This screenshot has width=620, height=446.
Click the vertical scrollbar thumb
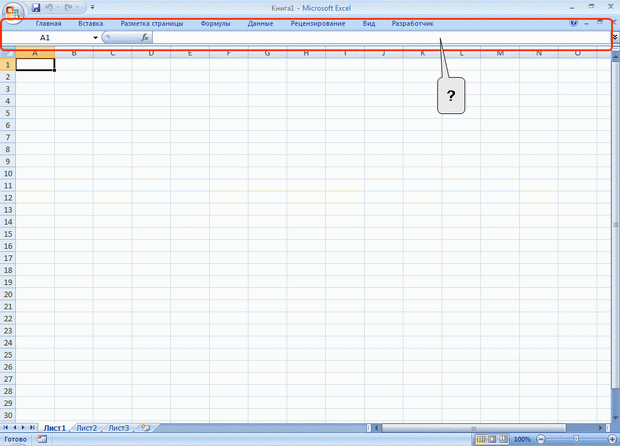tap(615, 225)
